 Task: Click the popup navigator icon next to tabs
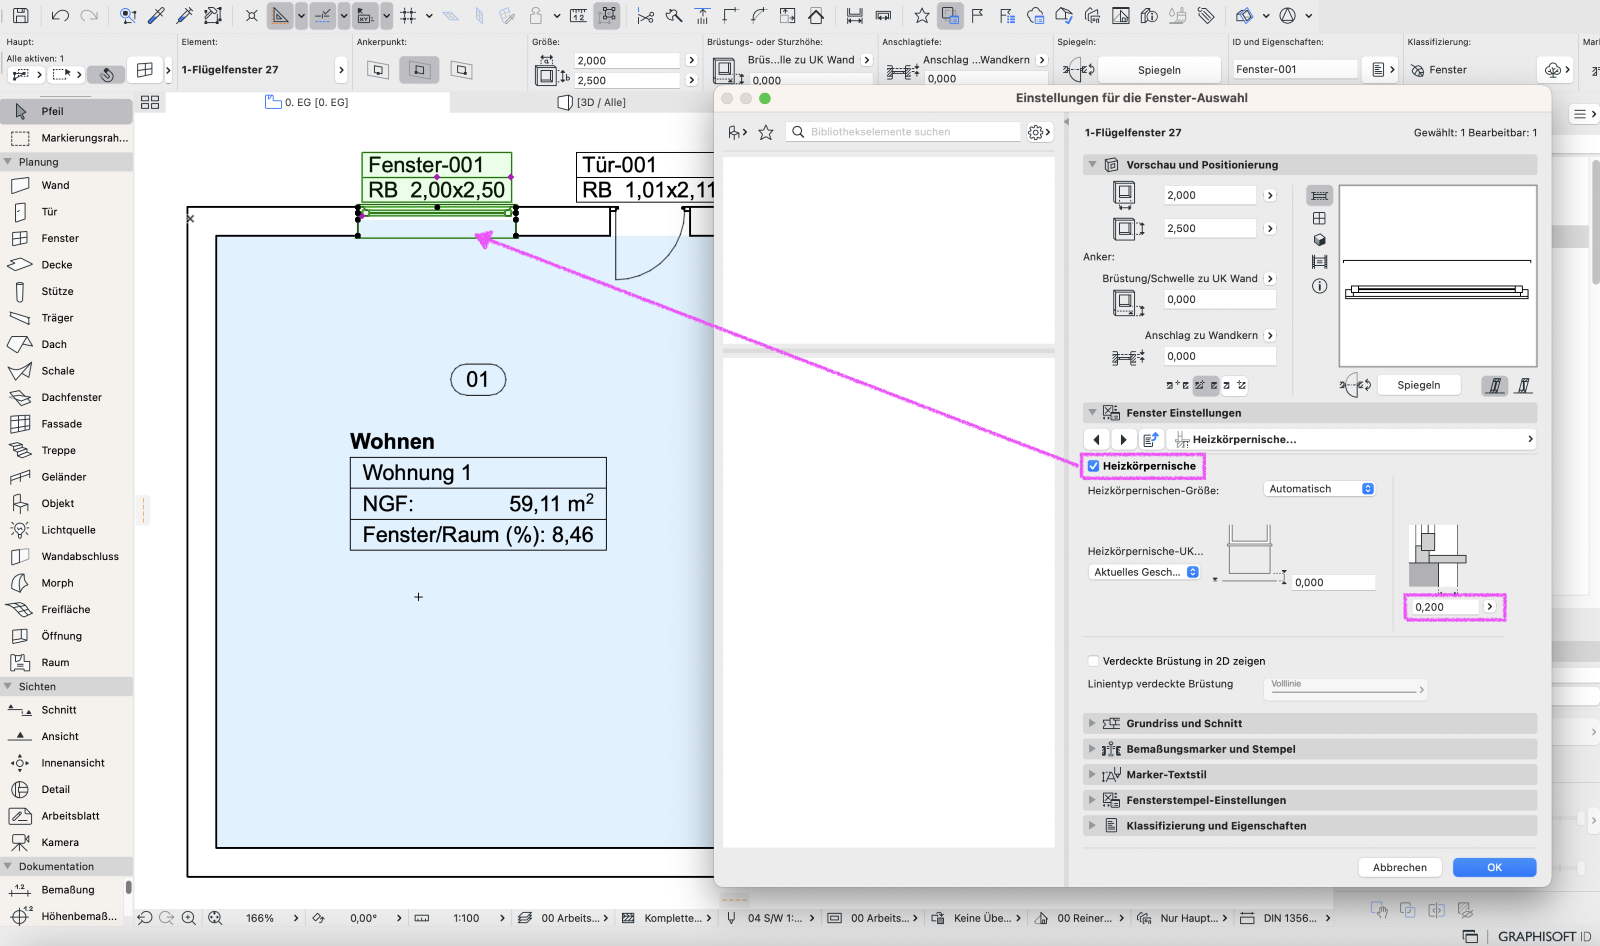click(150, 102)
